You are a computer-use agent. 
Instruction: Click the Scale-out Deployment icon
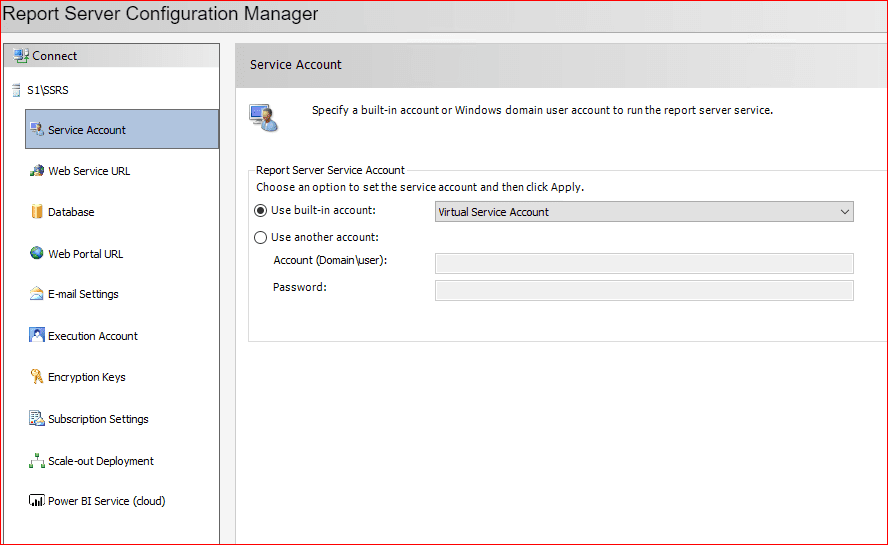pos(37,461)
